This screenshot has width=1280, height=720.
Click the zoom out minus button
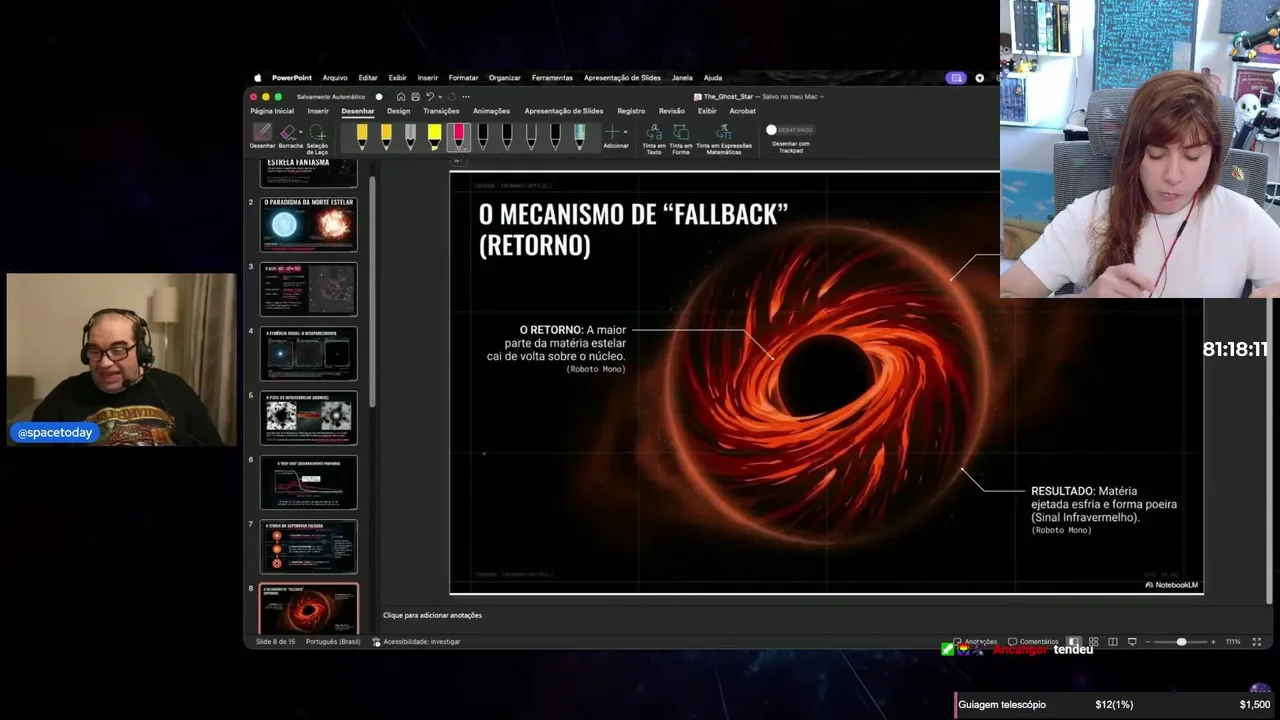(1148, 641)
